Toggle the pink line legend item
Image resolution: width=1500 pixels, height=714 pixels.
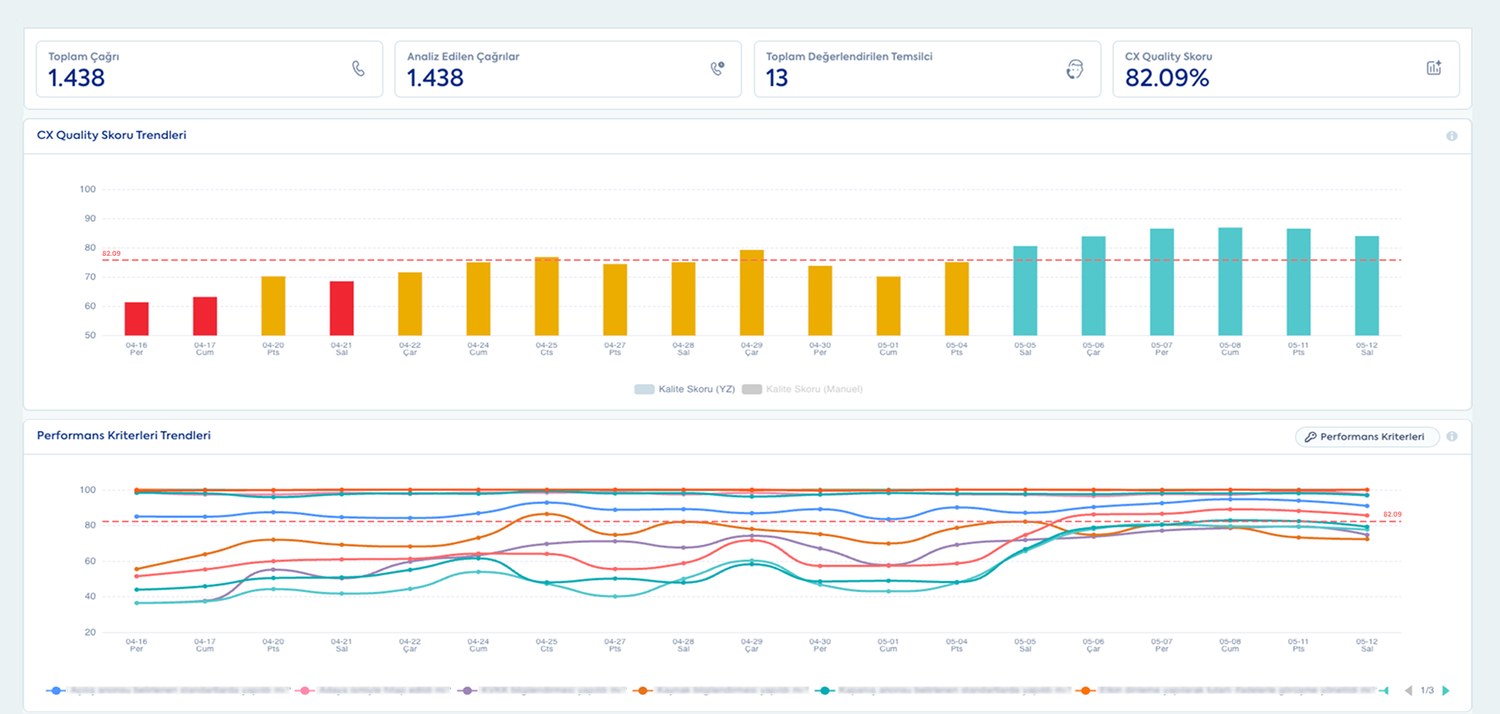pyautogui.click(x=371, y=691)
